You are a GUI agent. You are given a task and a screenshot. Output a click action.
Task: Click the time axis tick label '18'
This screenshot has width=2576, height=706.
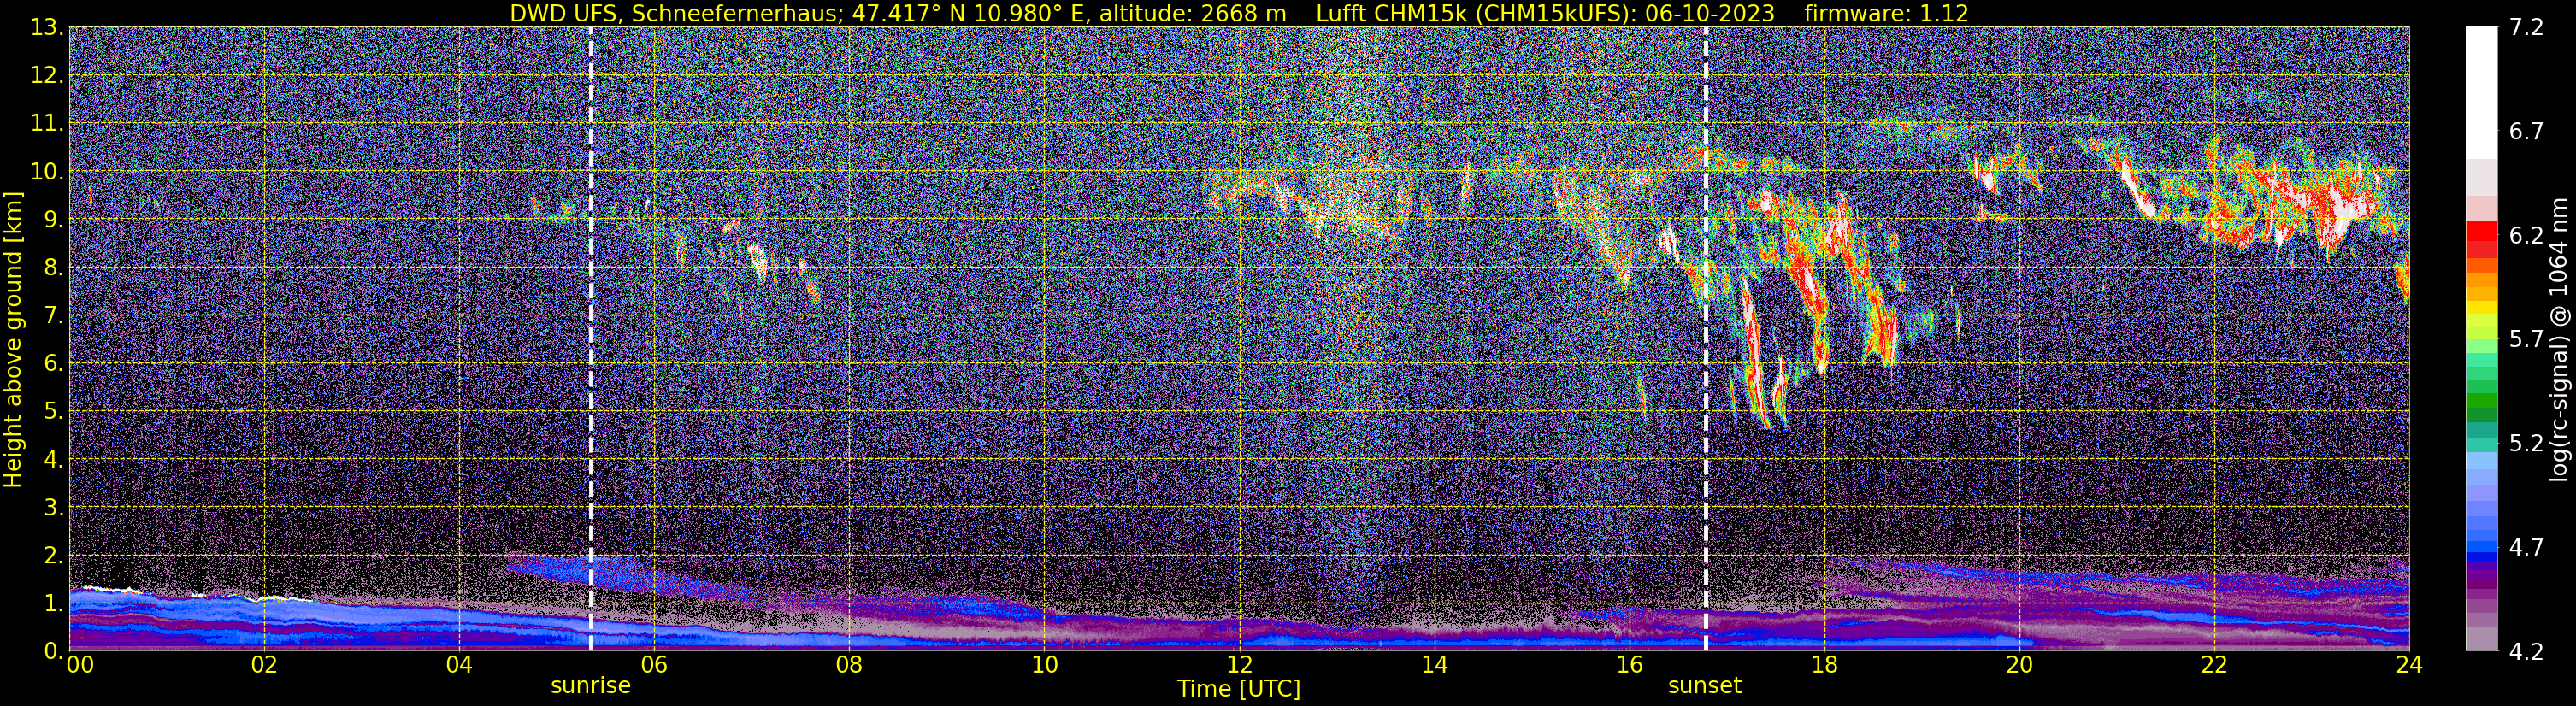point(1824,665)
